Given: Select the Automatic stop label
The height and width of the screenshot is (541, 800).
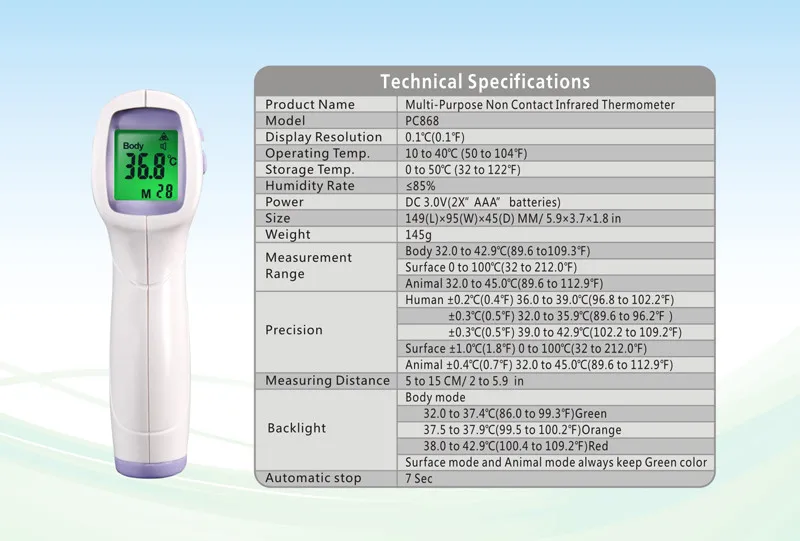Looking at the screenshot, I should (x=313, y=478).
